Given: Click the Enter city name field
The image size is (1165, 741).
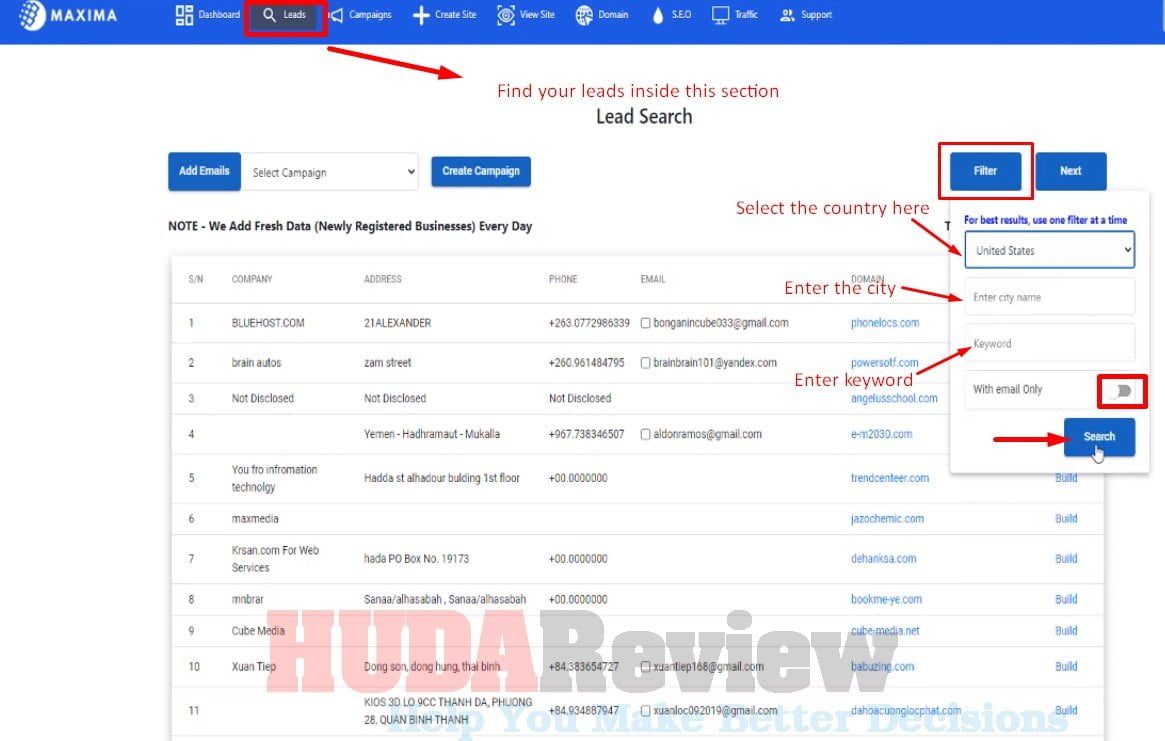Looking at the screenshot, I should point(1049,297).
